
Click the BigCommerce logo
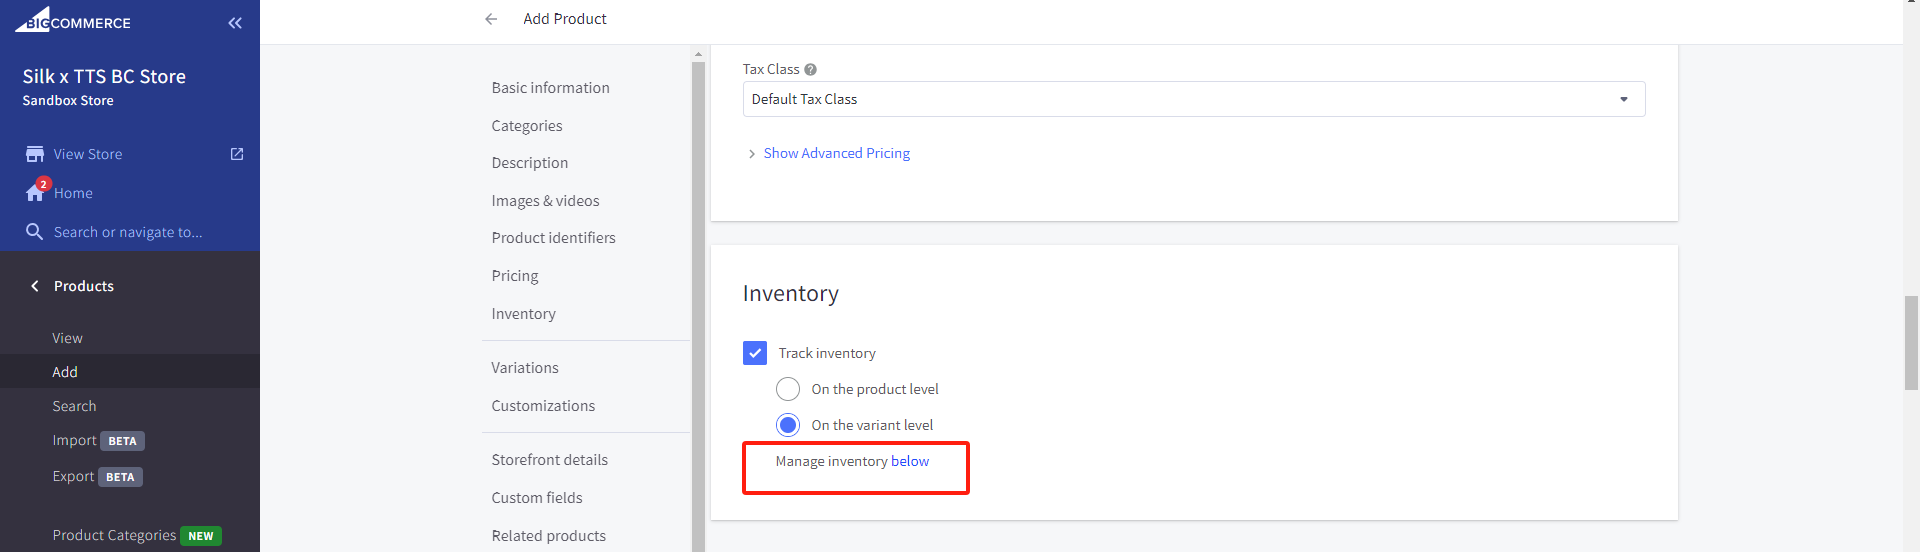coord(73,21)
